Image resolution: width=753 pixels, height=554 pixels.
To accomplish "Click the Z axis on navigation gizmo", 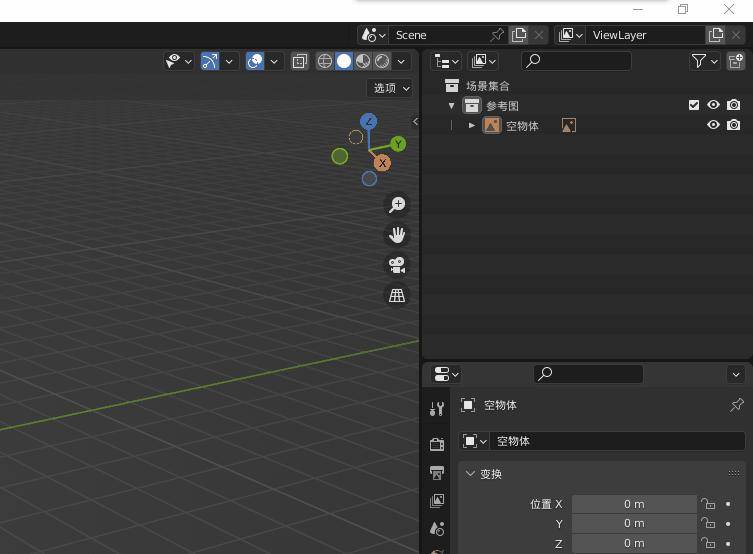I will (368, 122).
